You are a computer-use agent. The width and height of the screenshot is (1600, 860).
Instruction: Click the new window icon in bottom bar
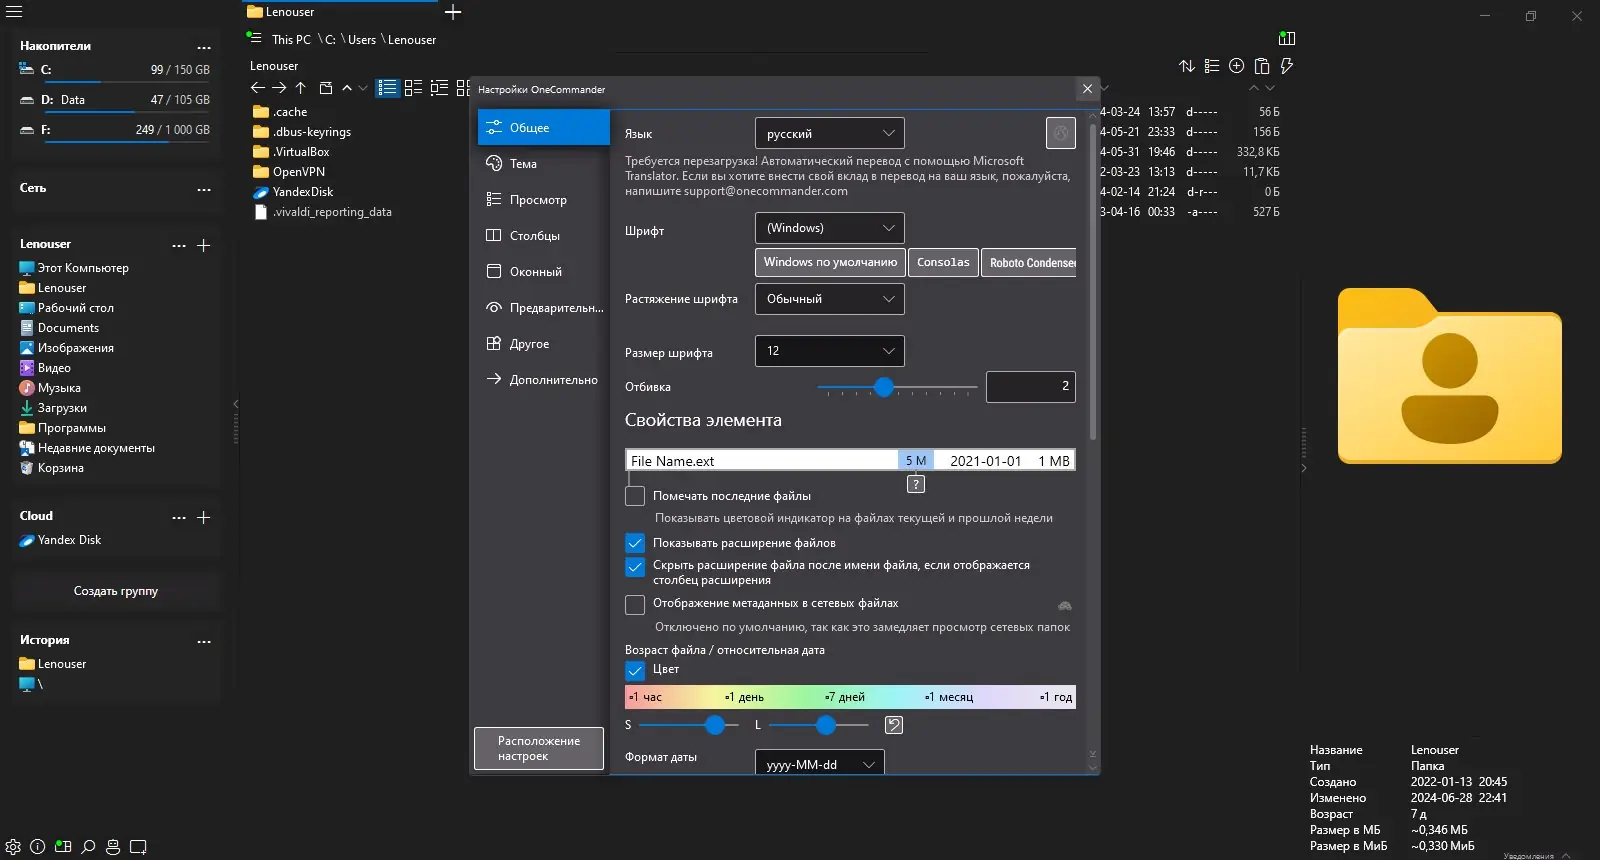pos(138,847)
